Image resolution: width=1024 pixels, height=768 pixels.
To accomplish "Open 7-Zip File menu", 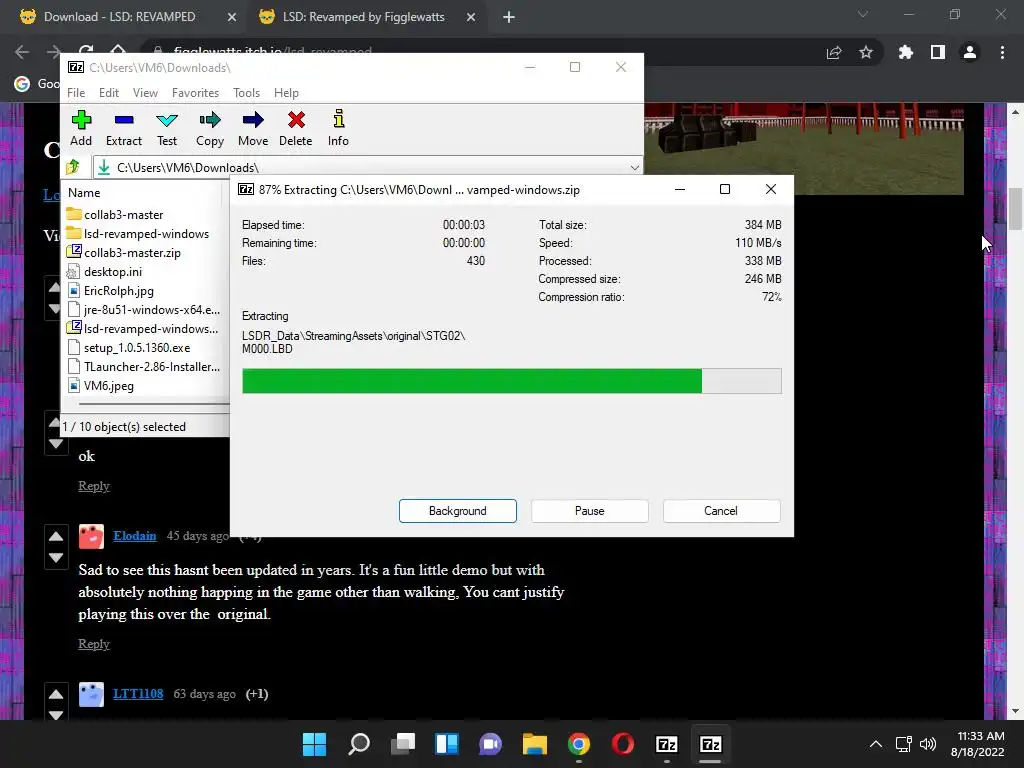I will point(76,93).
